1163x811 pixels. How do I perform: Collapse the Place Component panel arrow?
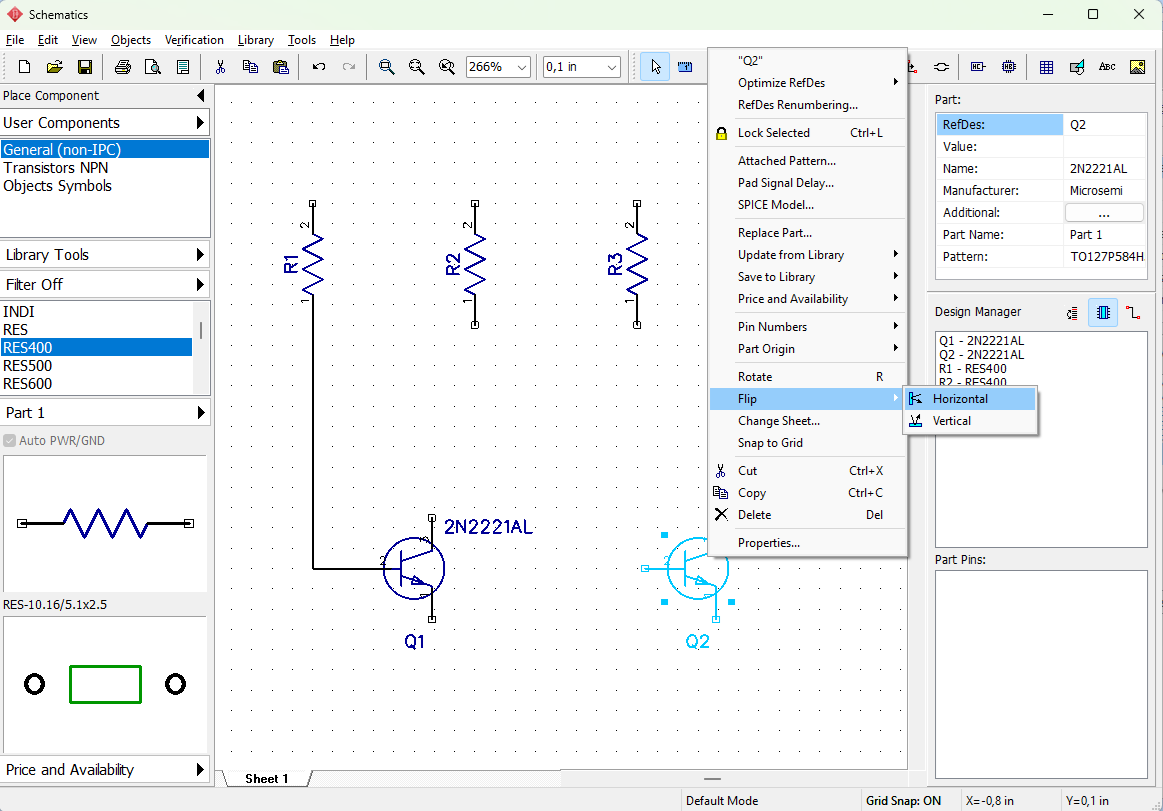200,96
